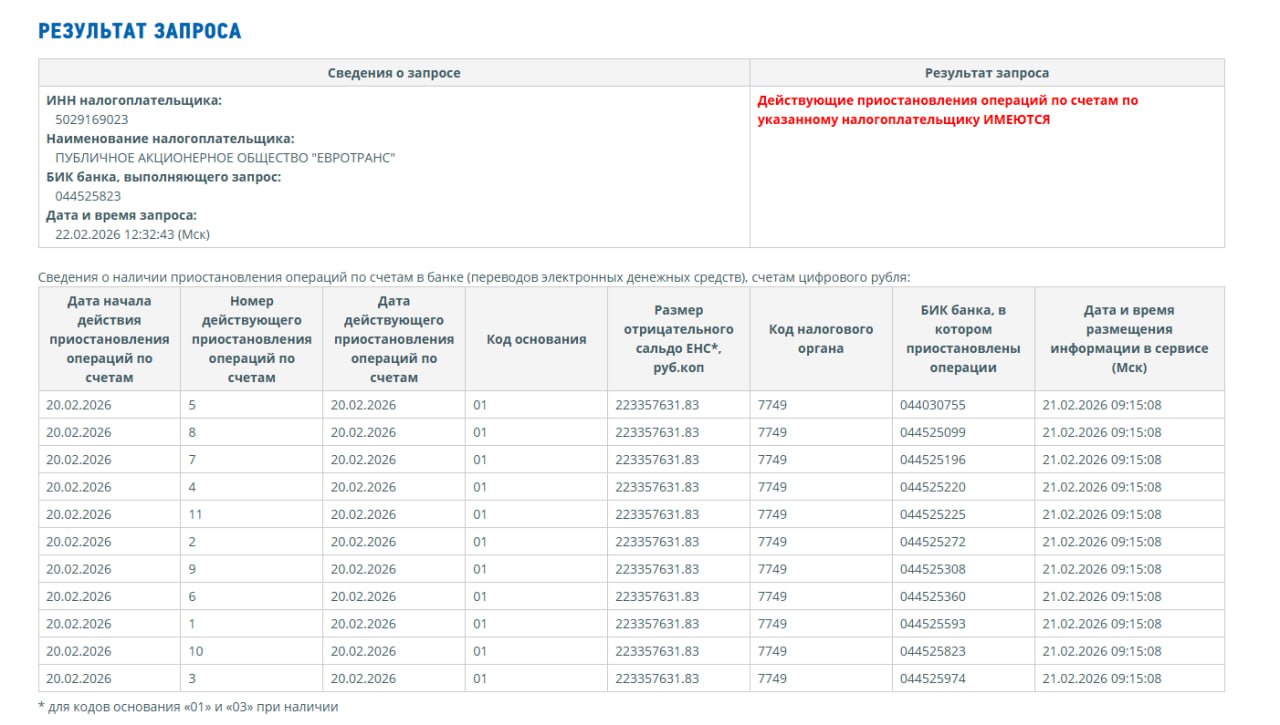
Task: Click 'Дата и время размещения информации' header
Action: tap(1129, 339)
